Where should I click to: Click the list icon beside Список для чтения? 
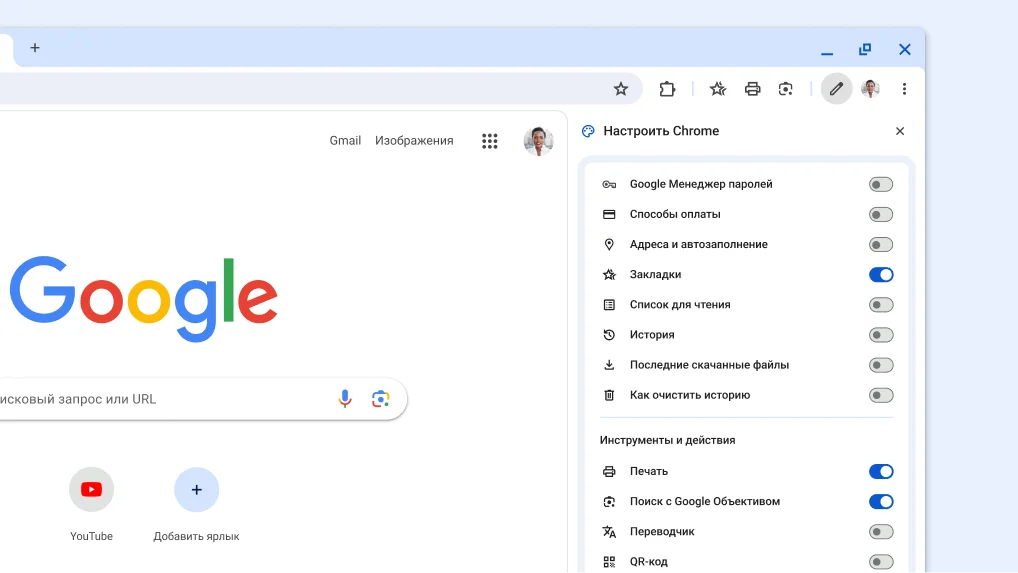tap(609, 305)
